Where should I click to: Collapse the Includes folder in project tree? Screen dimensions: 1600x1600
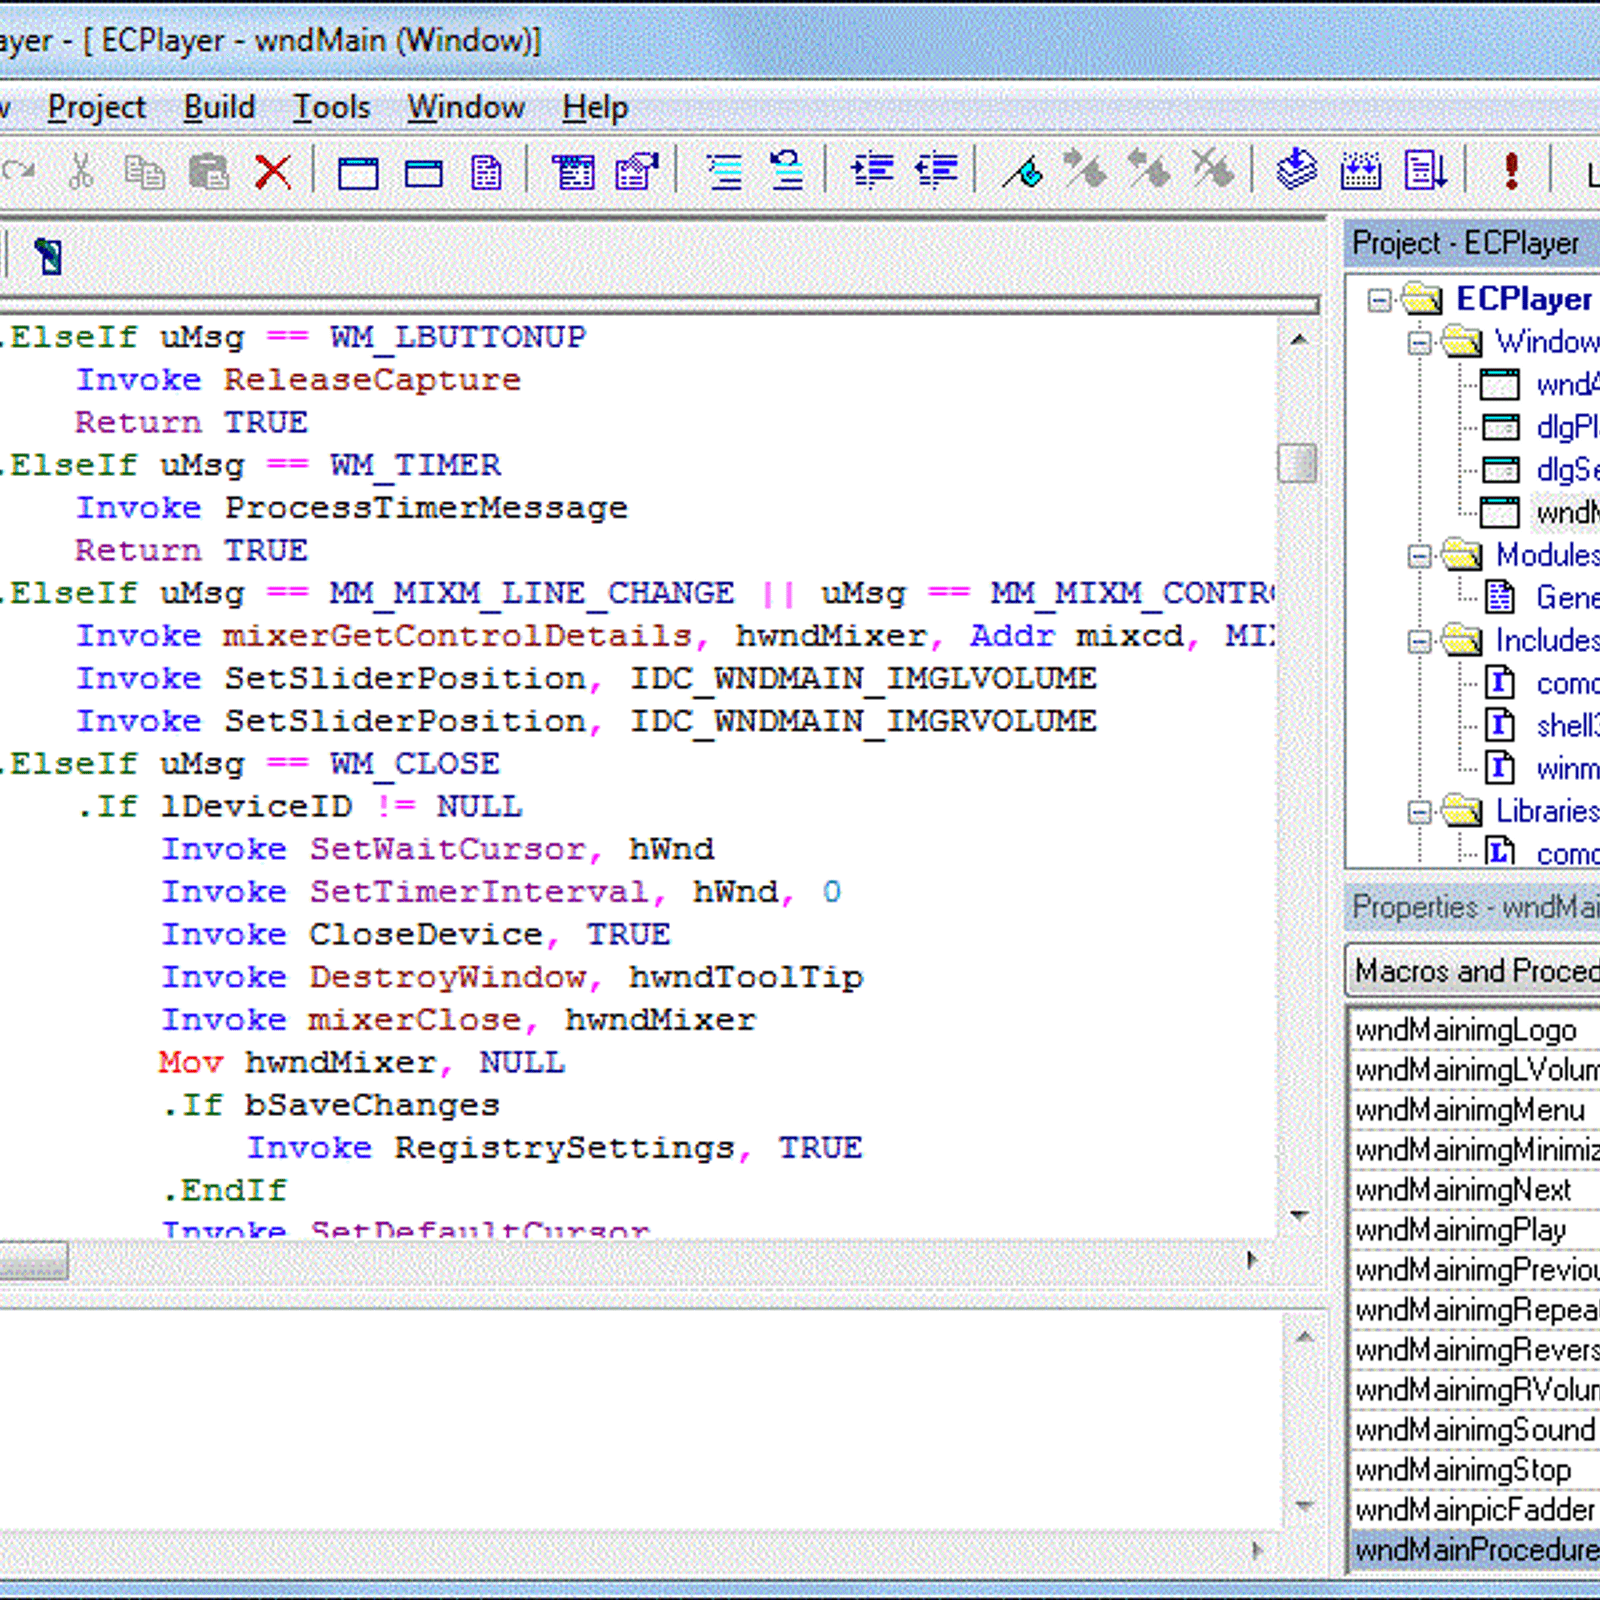pos(1419,641)
